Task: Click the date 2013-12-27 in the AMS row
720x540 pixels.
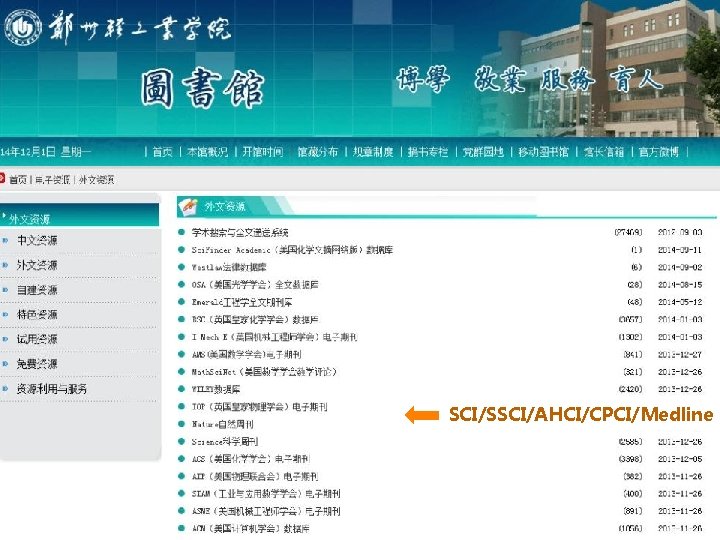Action: click(x=680, y=354)
